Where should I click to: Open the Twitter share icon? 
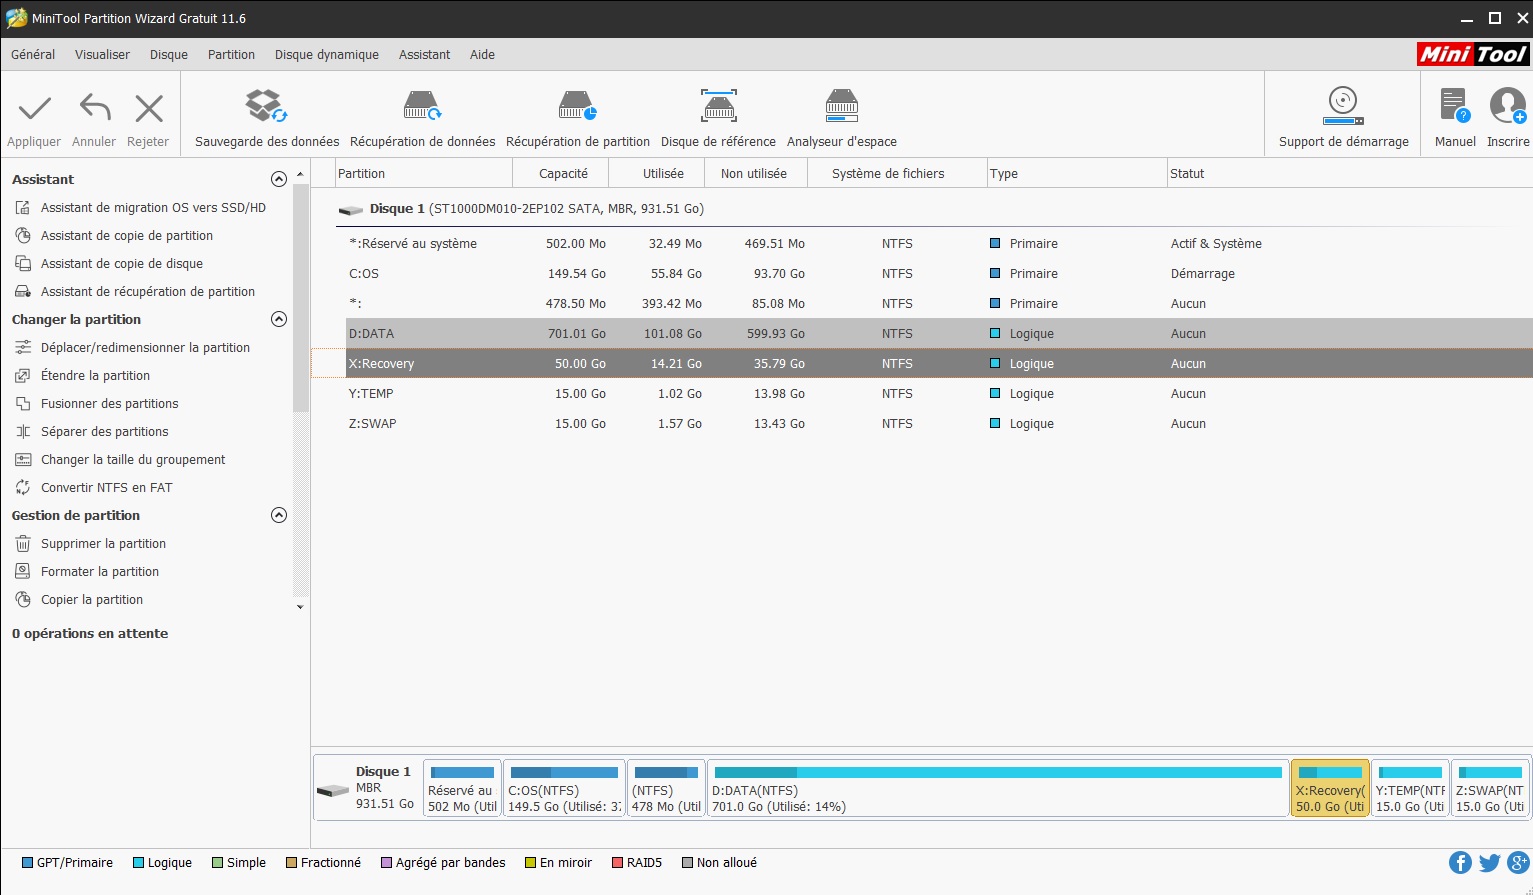pyautogui.click(x=1490, y=863)
